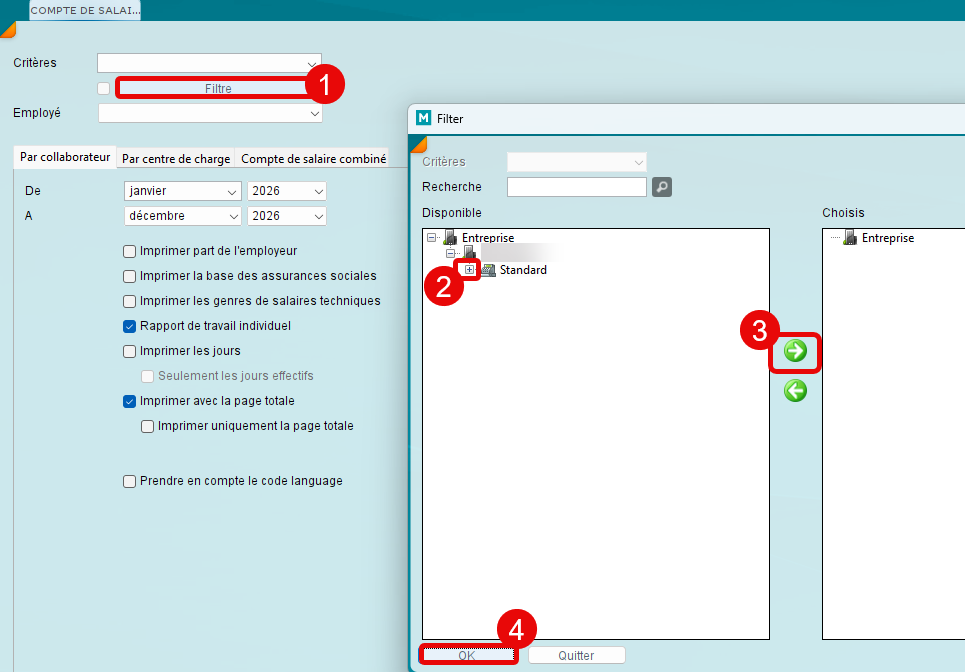Open the Employé dropdown list

click(210, 114)
